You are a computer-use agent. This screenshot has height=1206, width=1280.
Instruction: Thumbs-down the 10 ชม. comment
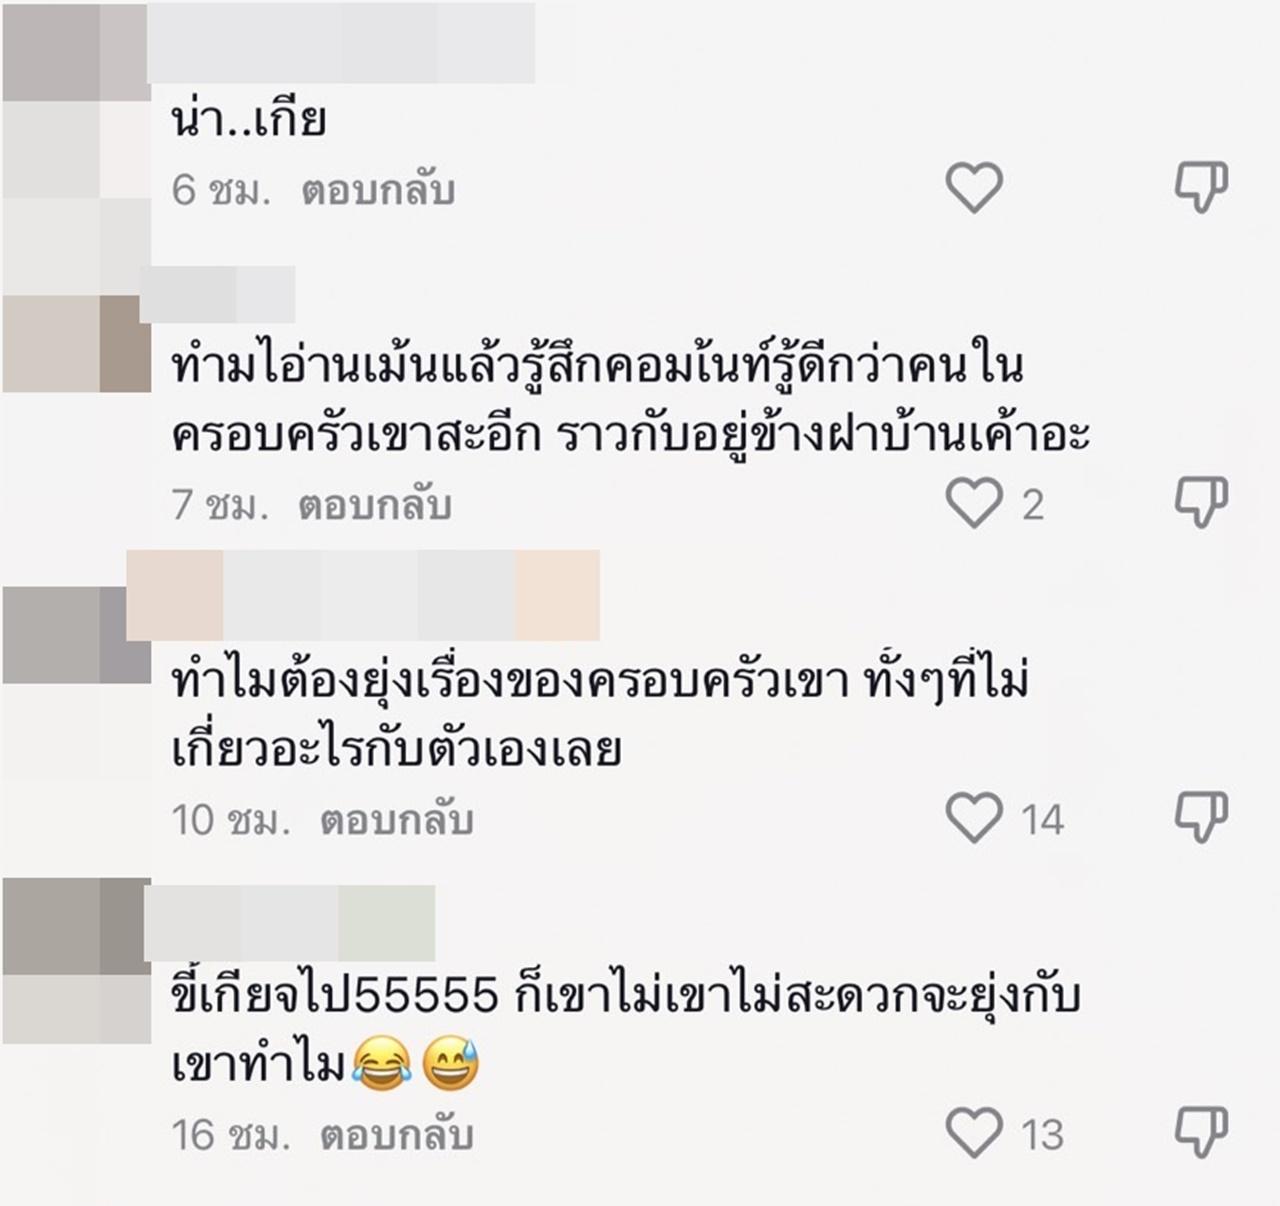click(x=1200, y=818)
